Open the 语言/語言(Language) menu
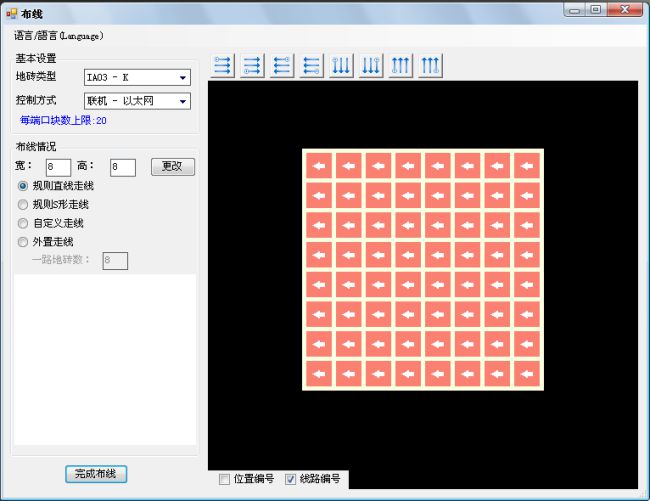 point(58,35)
